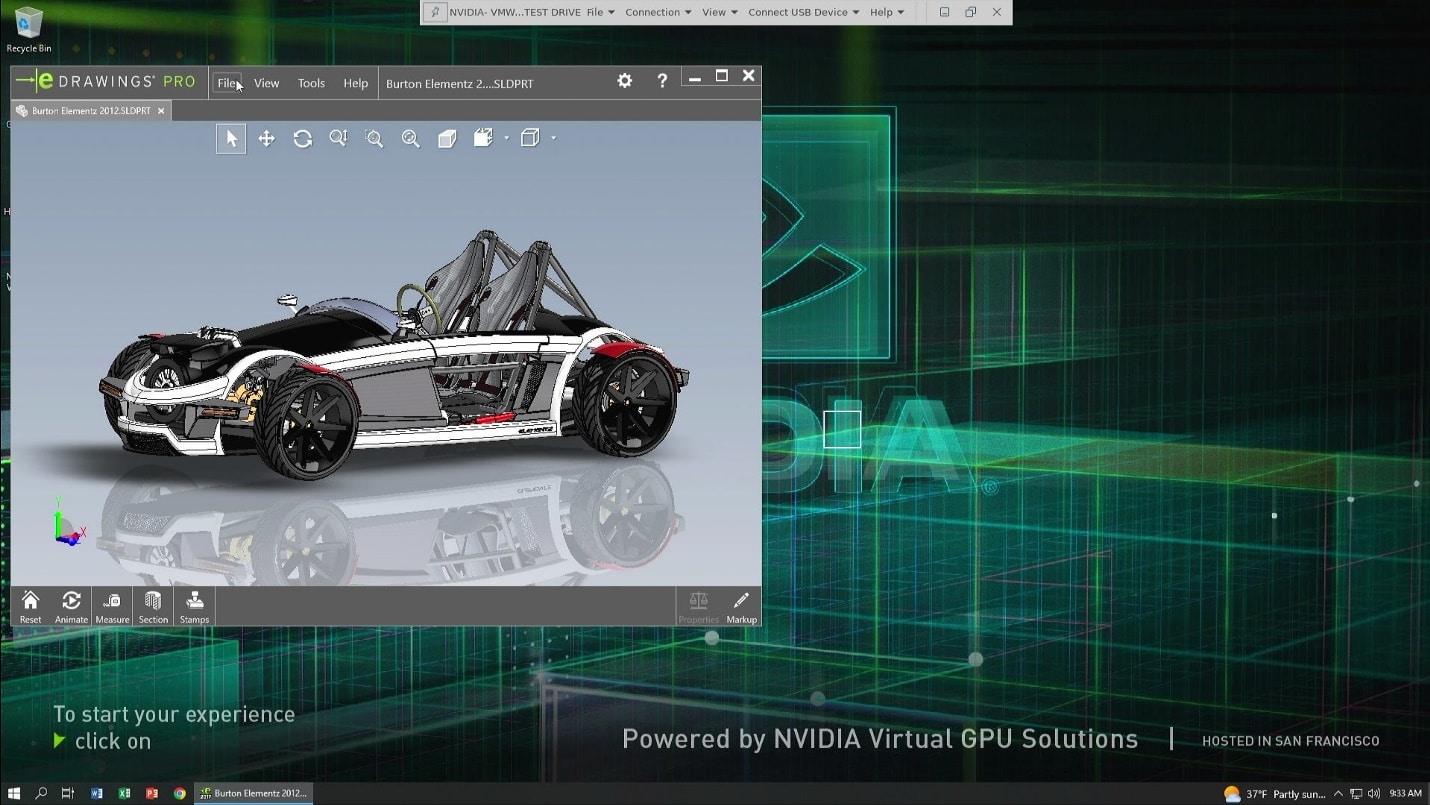Click the eDrawings question mark help icon
This screenshot has width=1430, height=805.
pyautogui.click(x=662, y=82)
